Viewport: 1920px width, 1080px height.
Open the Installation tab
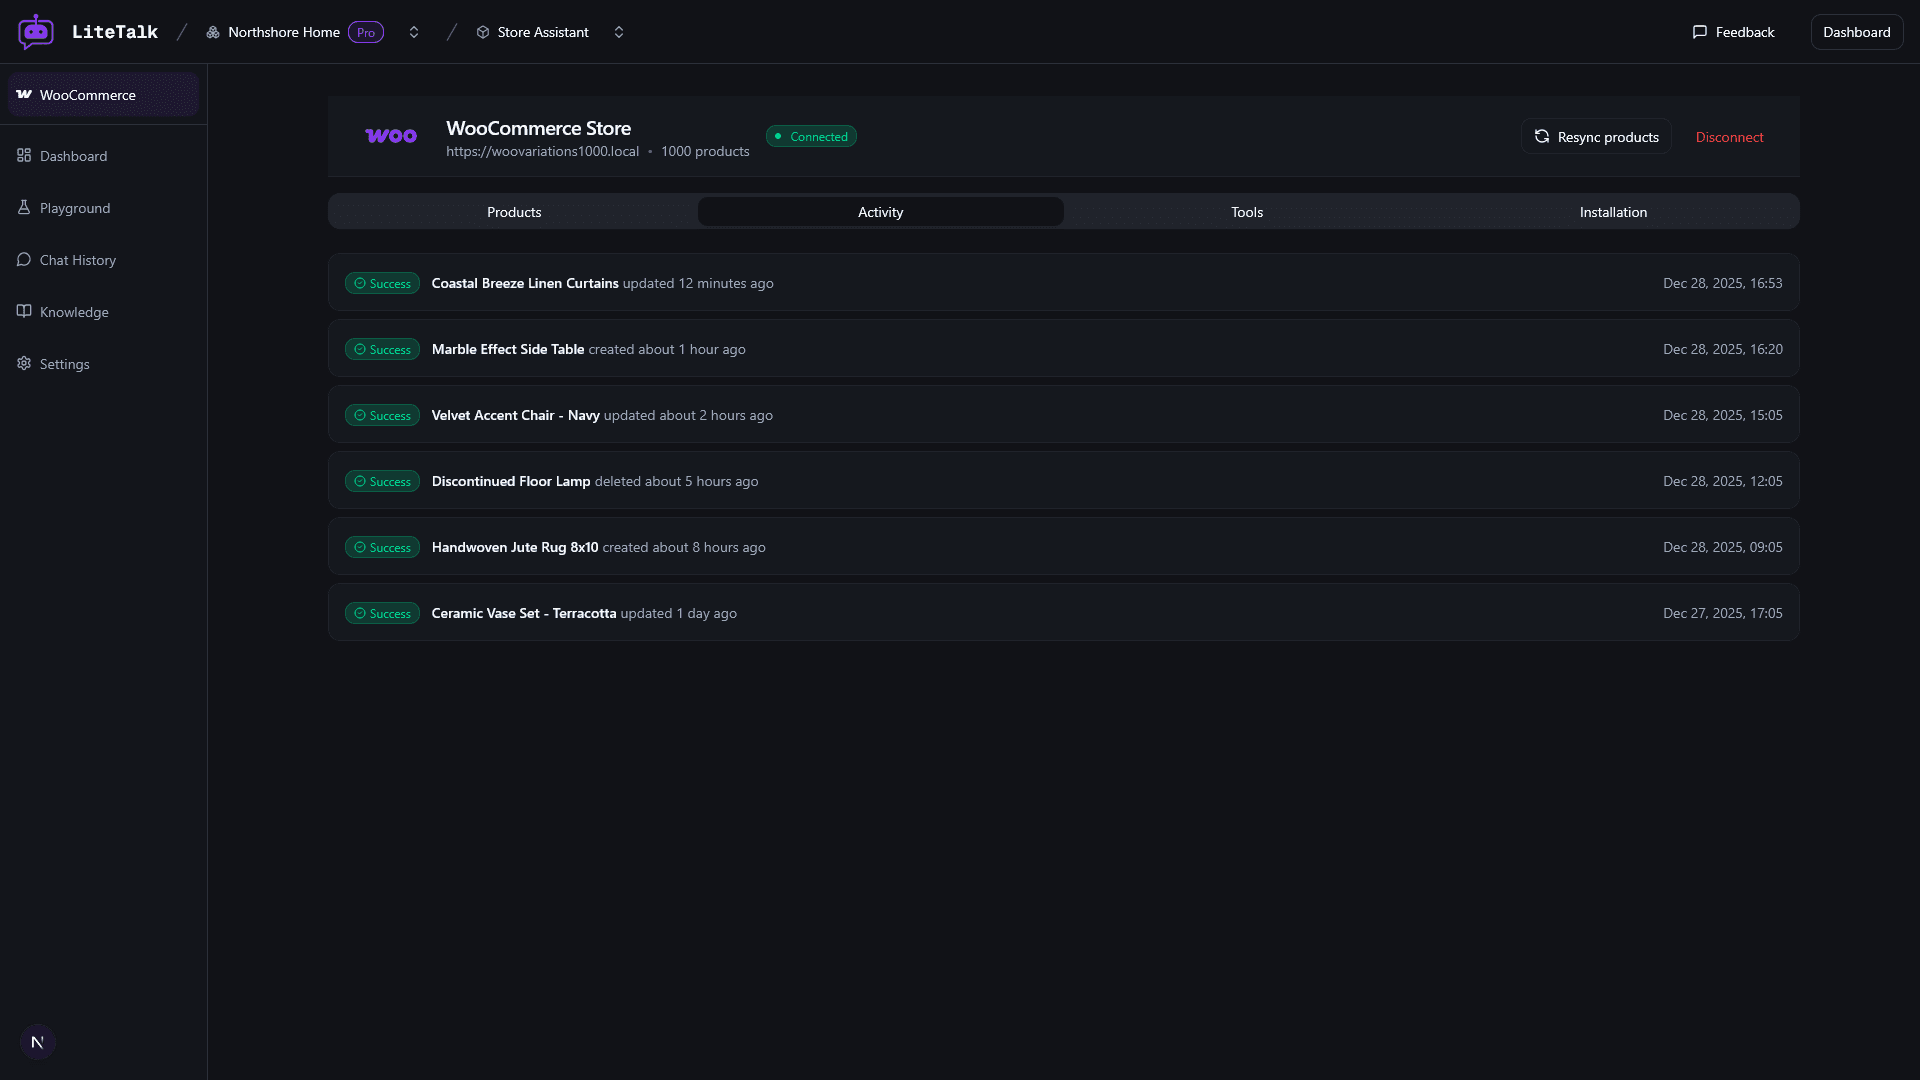(1612, 211)
